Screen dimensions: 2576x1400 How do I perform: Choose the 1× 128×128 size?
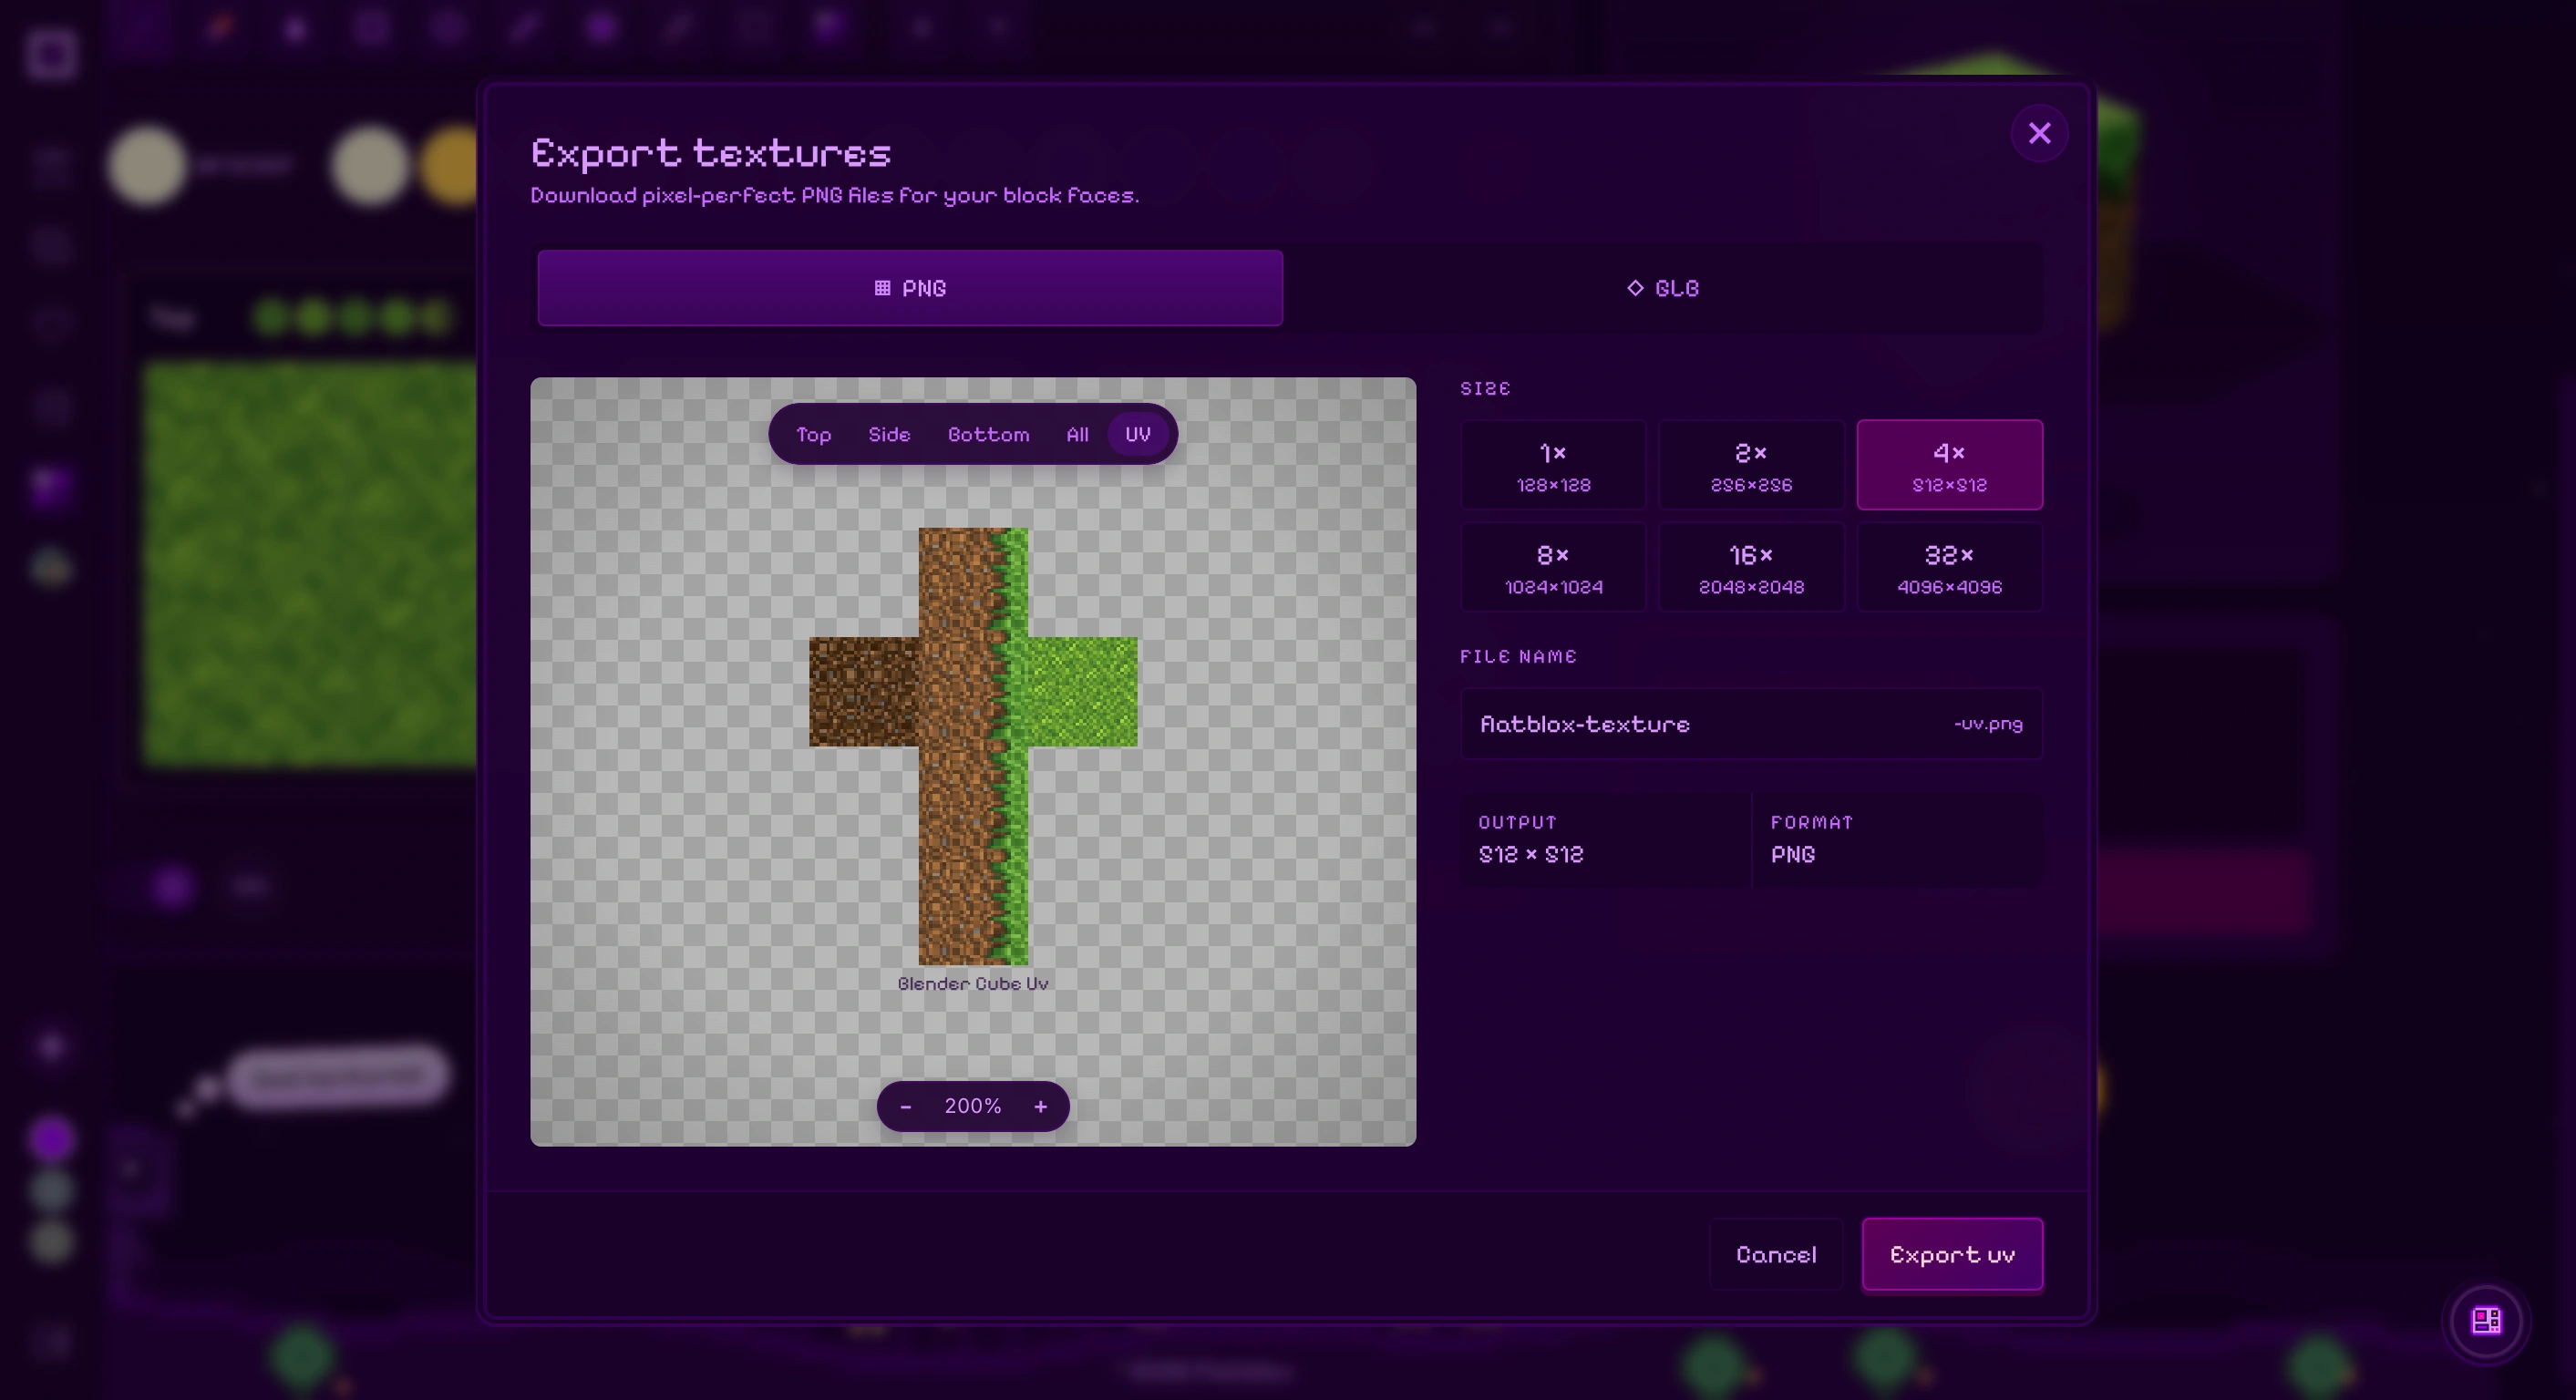pyautogui.click(x=1553, y=466)
